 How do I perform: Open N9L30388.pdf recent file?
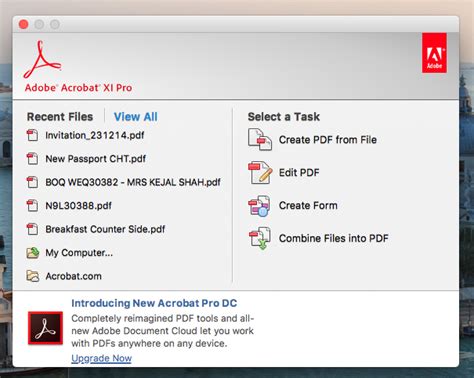point(78,205)
